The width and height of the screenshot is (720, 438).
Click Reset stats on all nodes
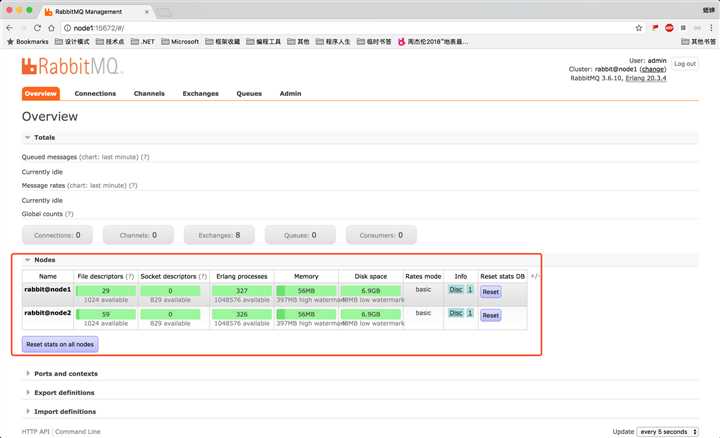60,344
